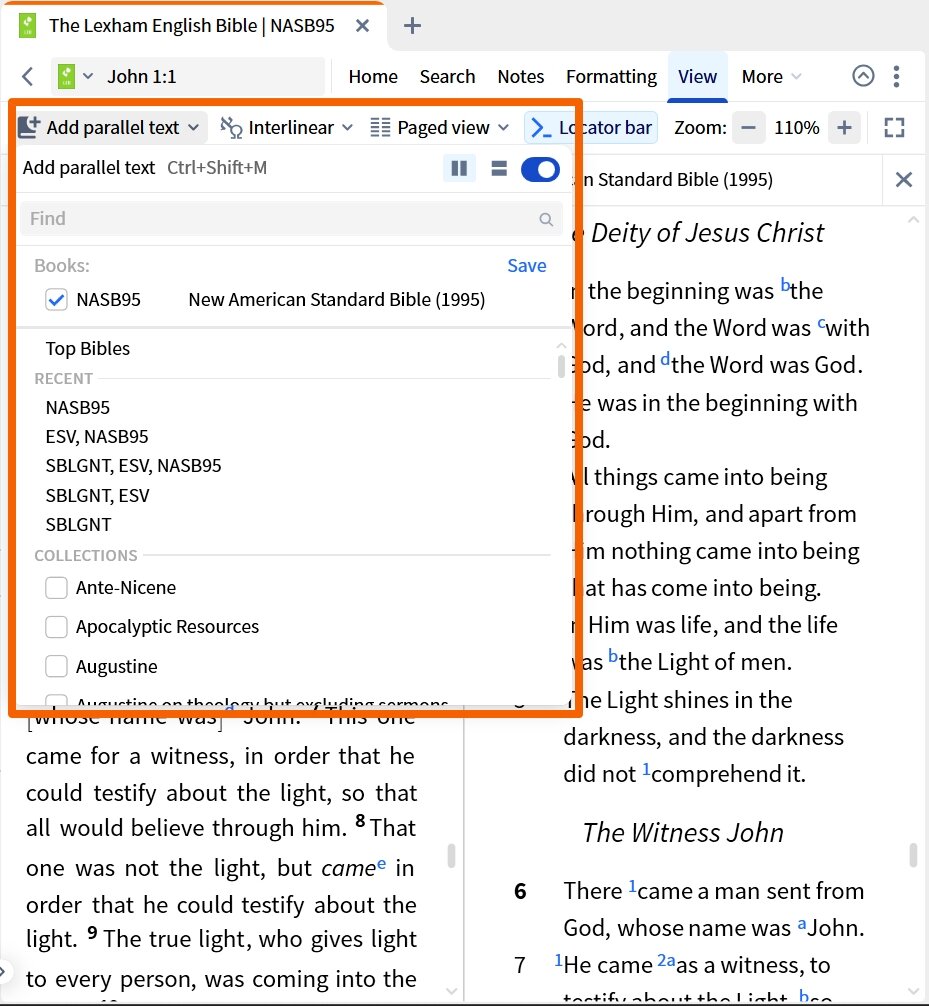Open the Notes menu tab
The height and width of the screenshot is (1006, 929).
520,76
